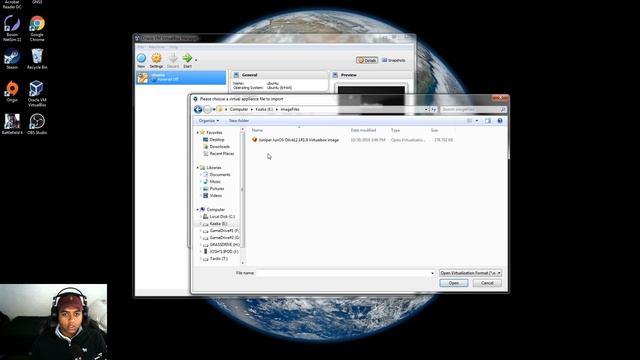The height and width of the screenshot is (360, 640).
Task: Click the Back arrow in file dialog
Action: [x=198, y=109]
